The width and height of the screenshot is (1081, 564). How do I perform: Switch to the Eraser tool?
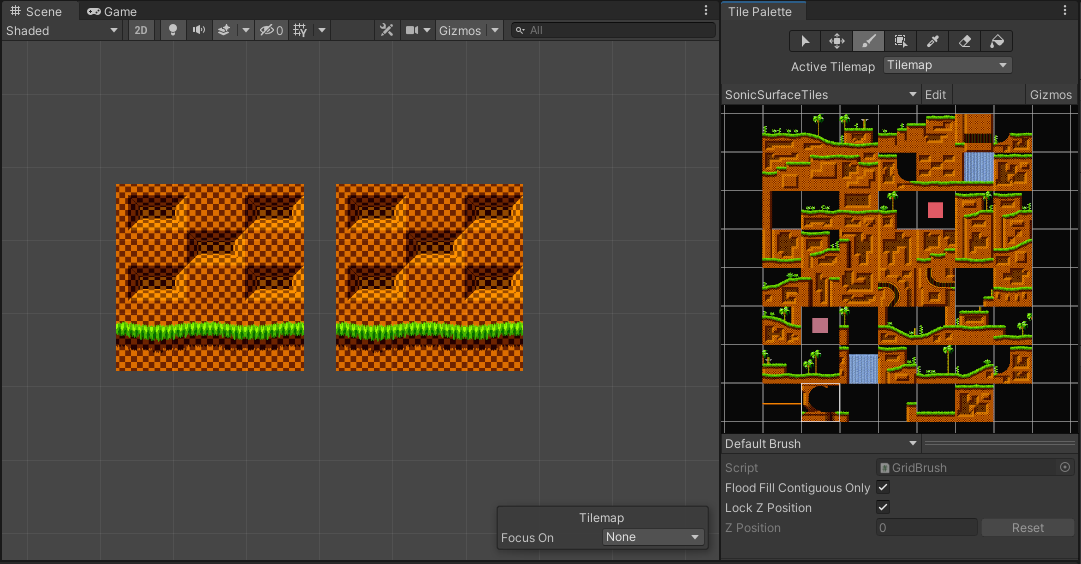pos(964,41)
